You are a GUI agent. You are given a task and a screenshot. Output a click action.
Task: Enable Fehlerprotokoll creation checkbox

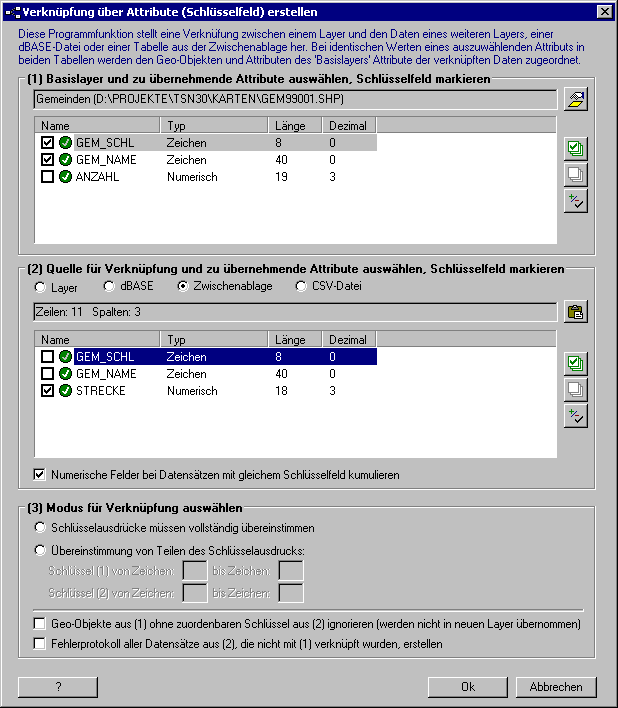[x=40, y=643]
